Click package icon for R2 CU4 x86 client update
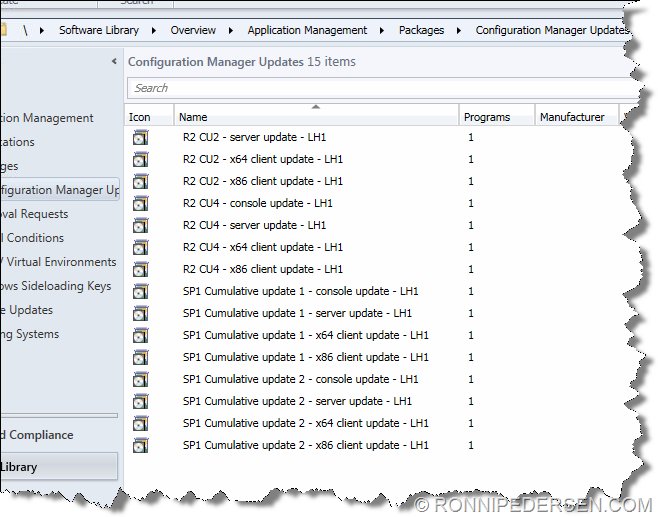Viewport: 658px width, 517px height. 141,269
